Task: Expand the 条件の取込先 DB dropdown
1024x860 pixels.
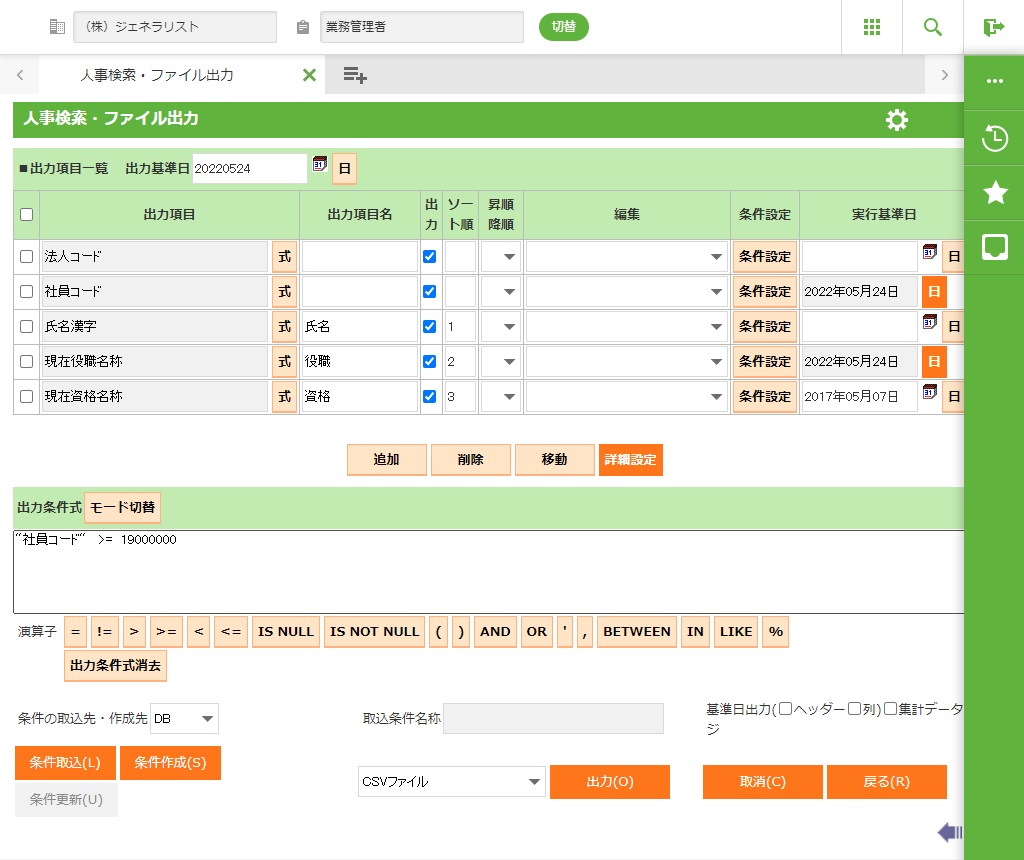Action: (184, 718)
